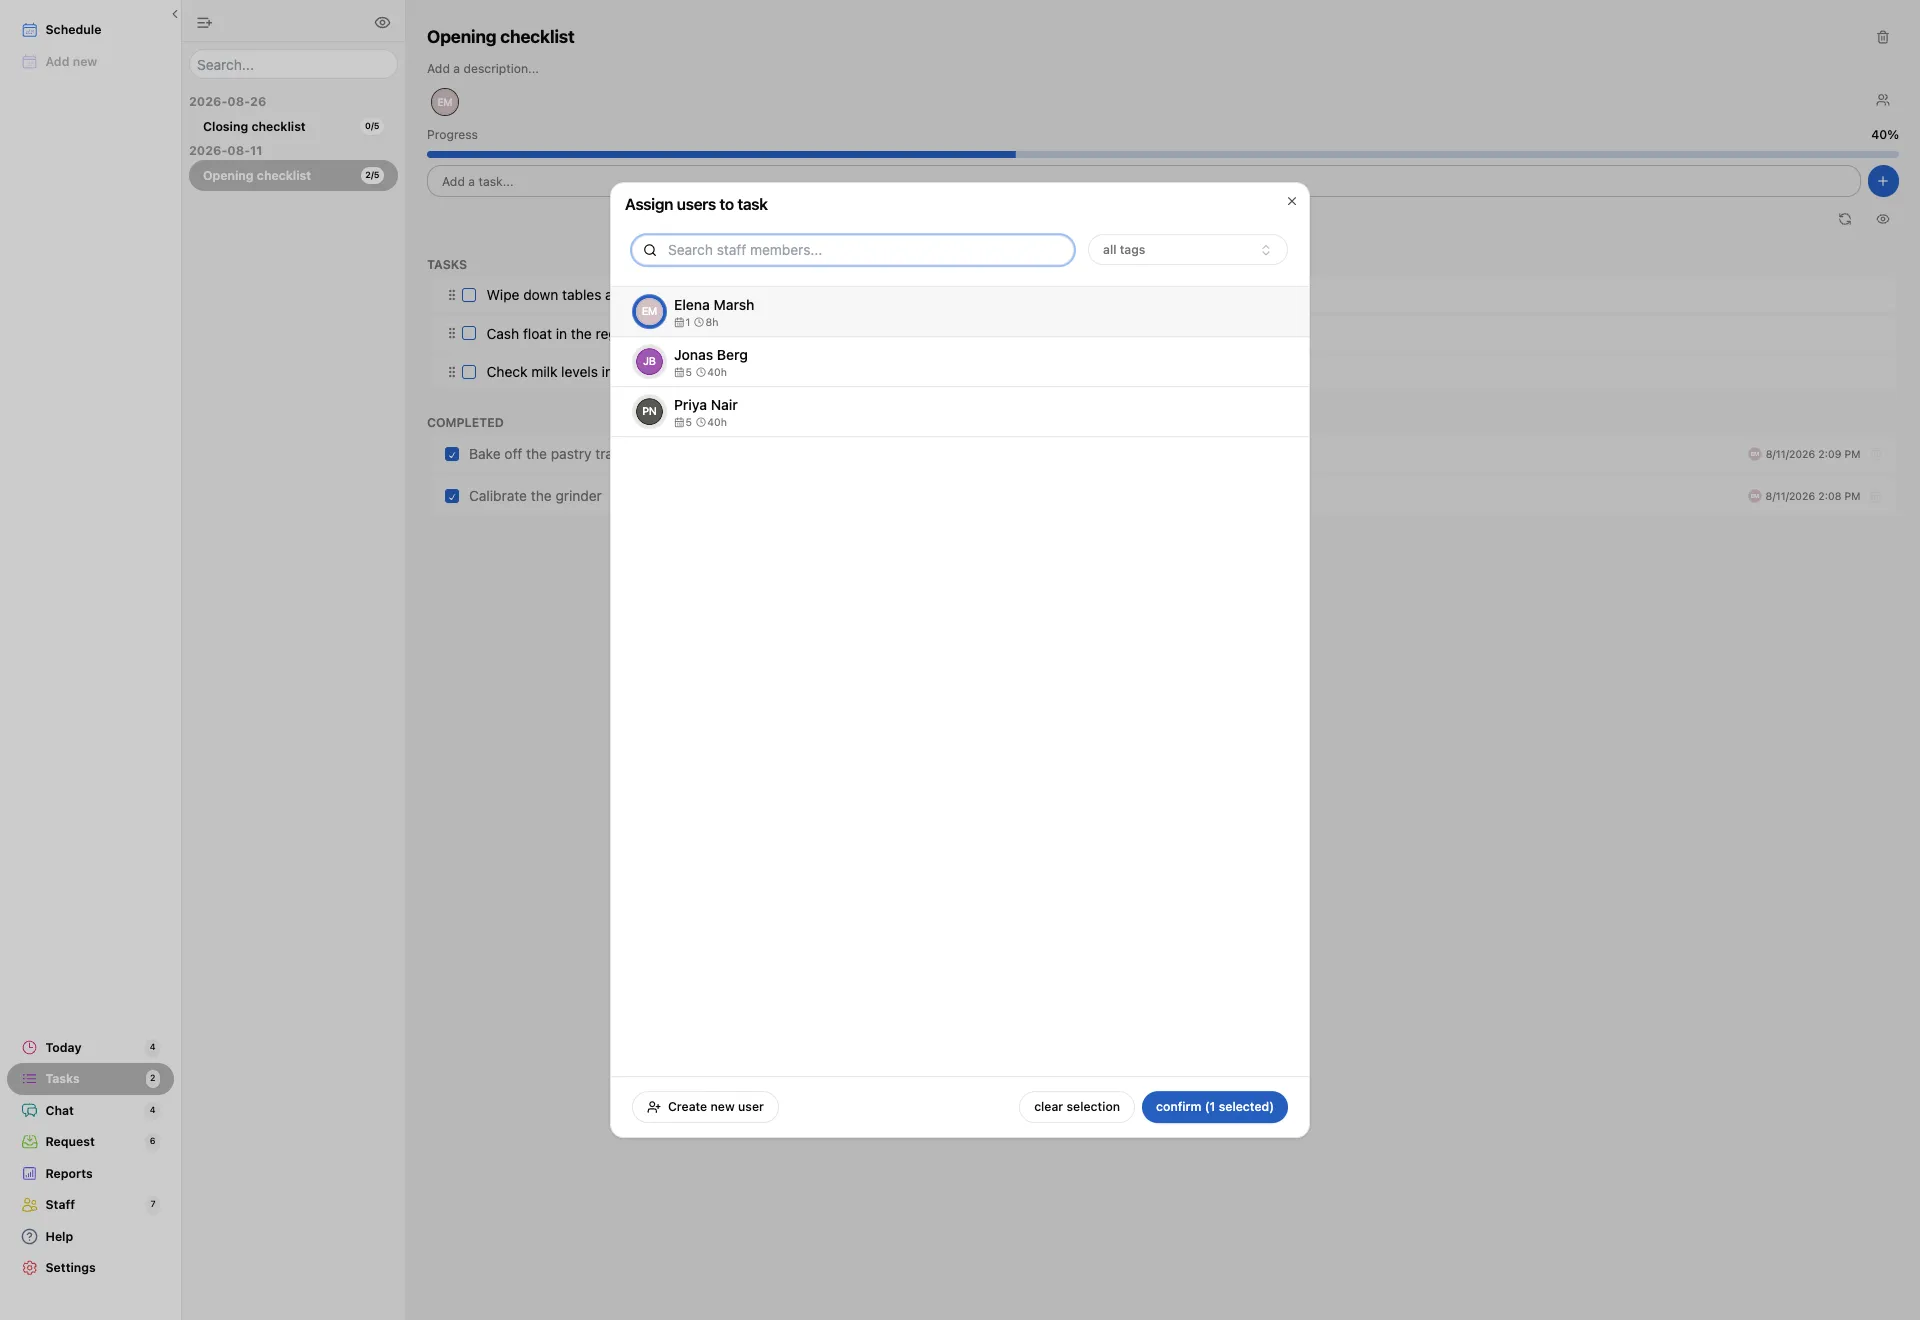
Task: Check the Check milk levels task
Action: pos(468,372)
